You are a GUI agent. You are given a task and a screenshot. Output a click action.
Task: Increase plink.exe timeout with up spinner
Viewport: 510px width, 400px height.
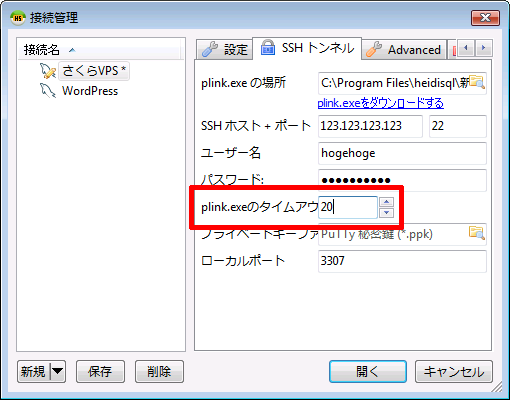pos(386,202)
